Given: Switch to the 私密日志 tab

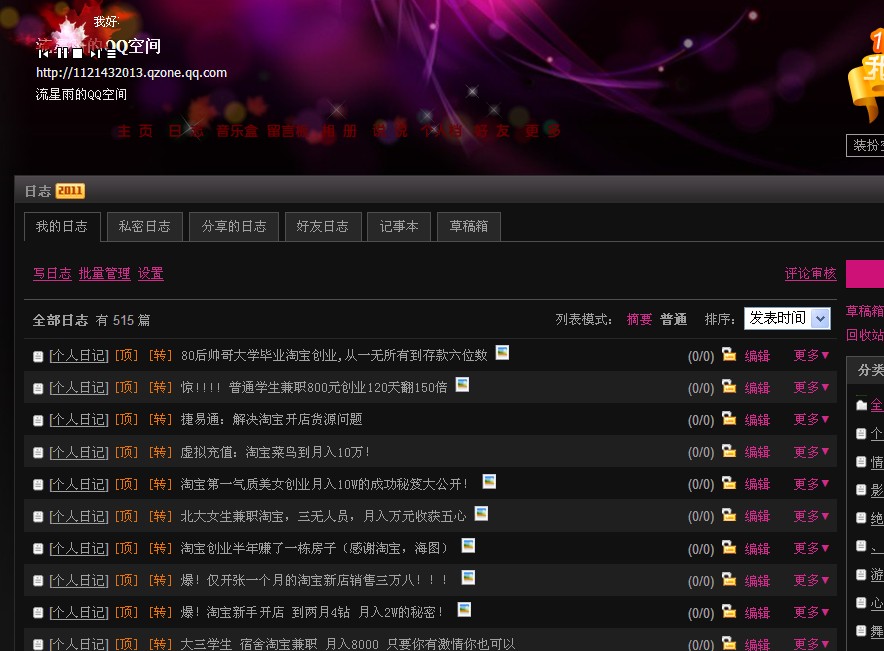Looking at the screenshot, I should (144, 227).
